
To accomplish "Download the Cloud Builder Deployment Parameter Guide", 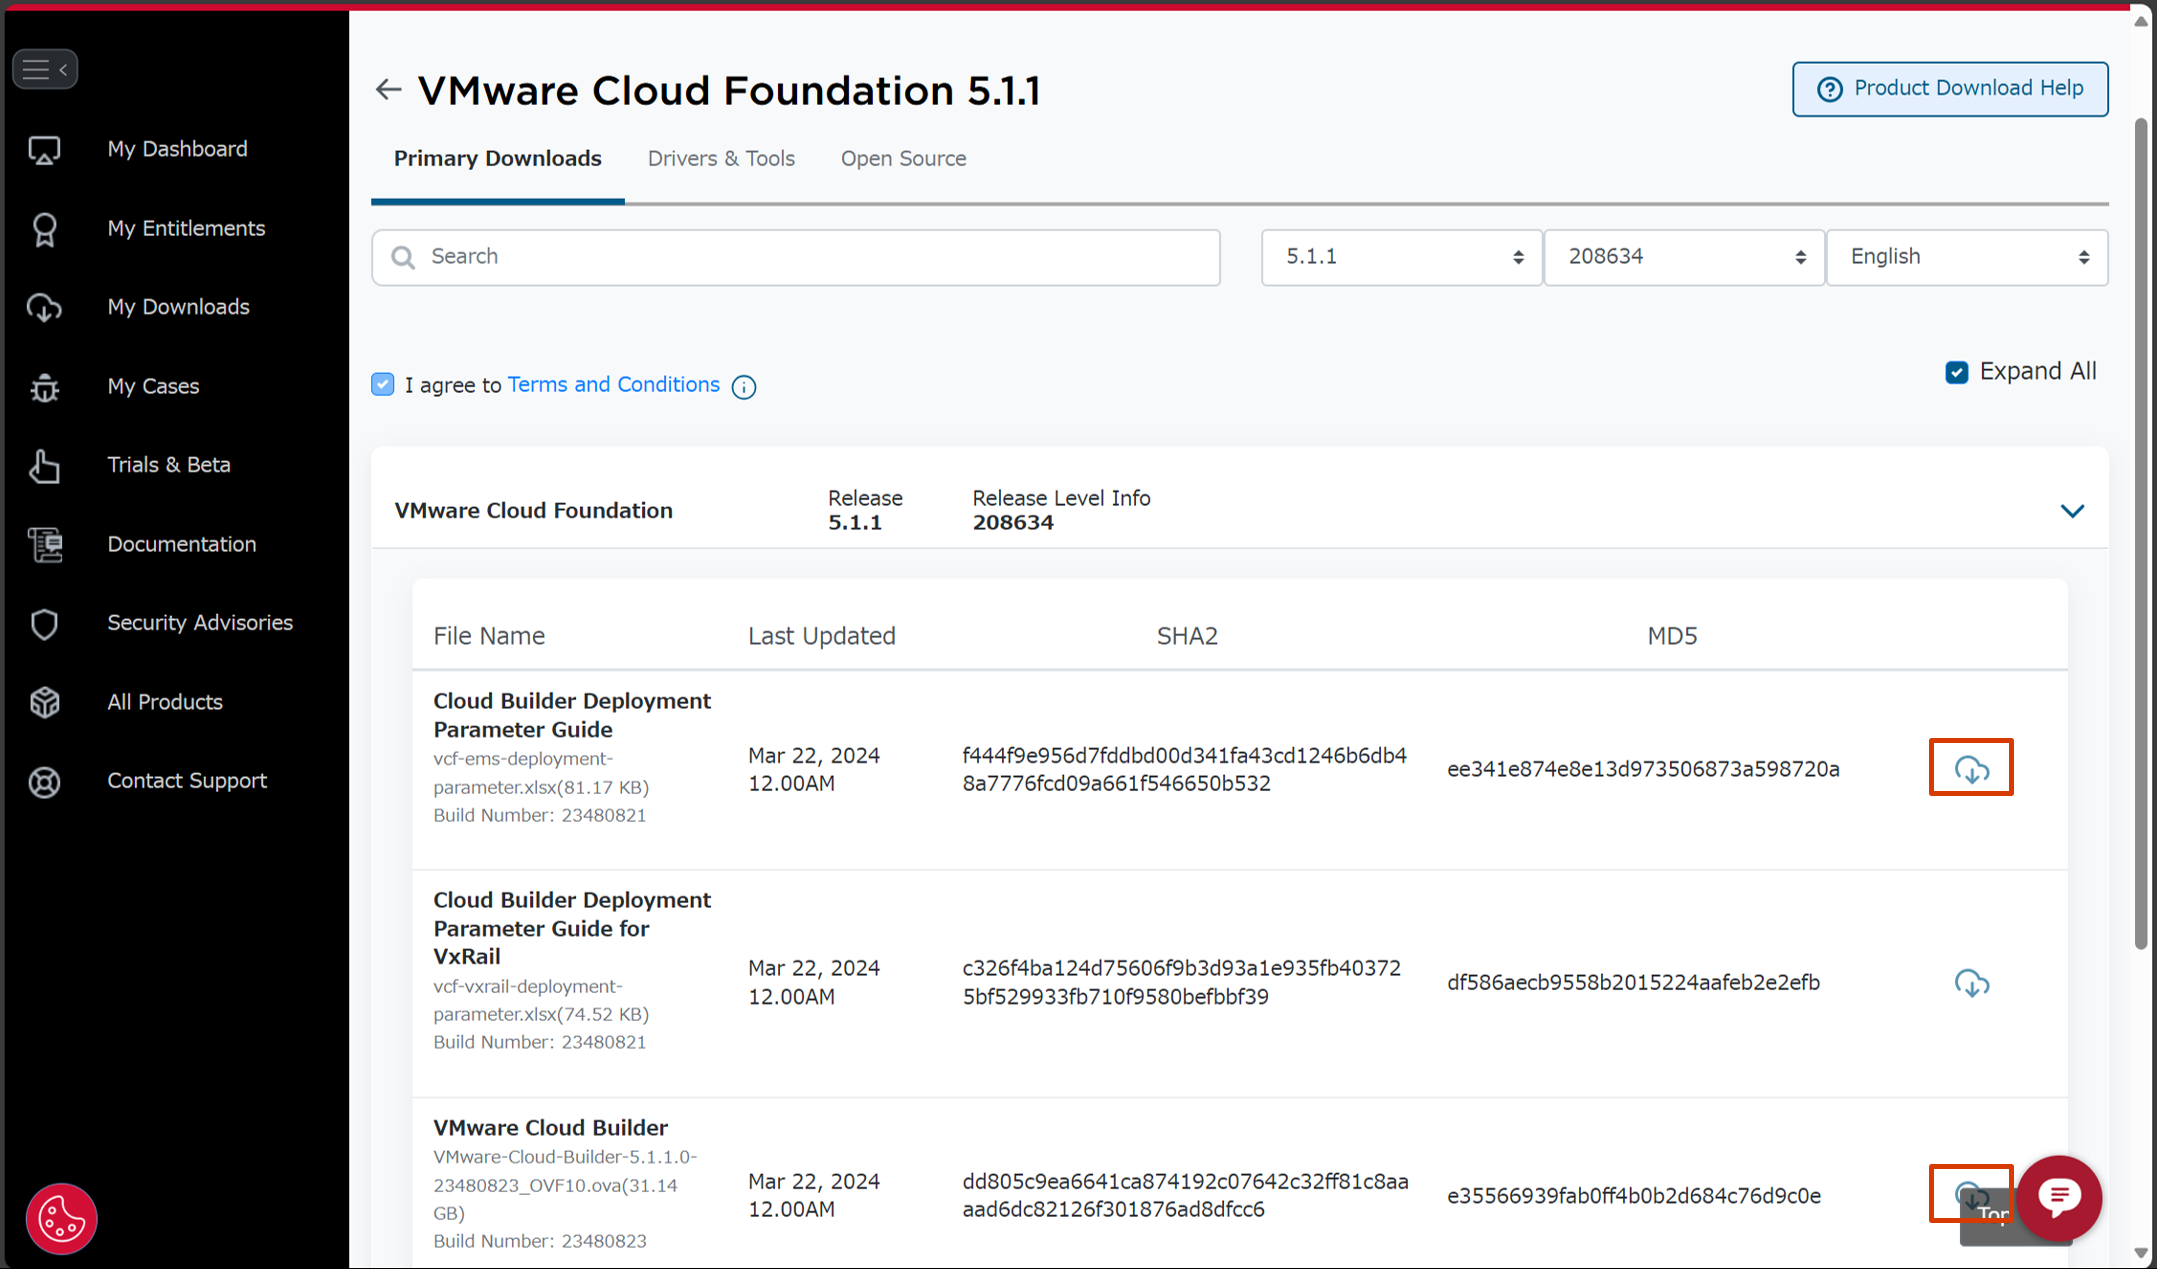I will click(1971, 769).
